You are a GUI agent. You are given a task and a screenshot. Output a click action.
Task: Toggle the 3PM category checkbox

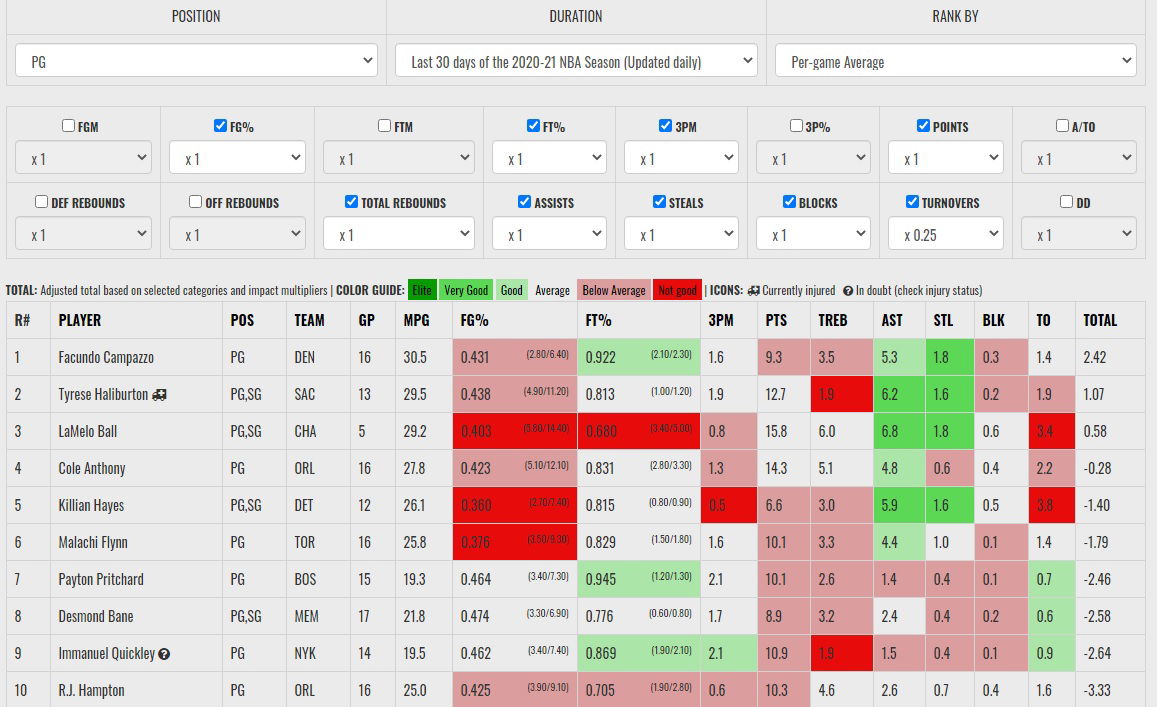666,125
